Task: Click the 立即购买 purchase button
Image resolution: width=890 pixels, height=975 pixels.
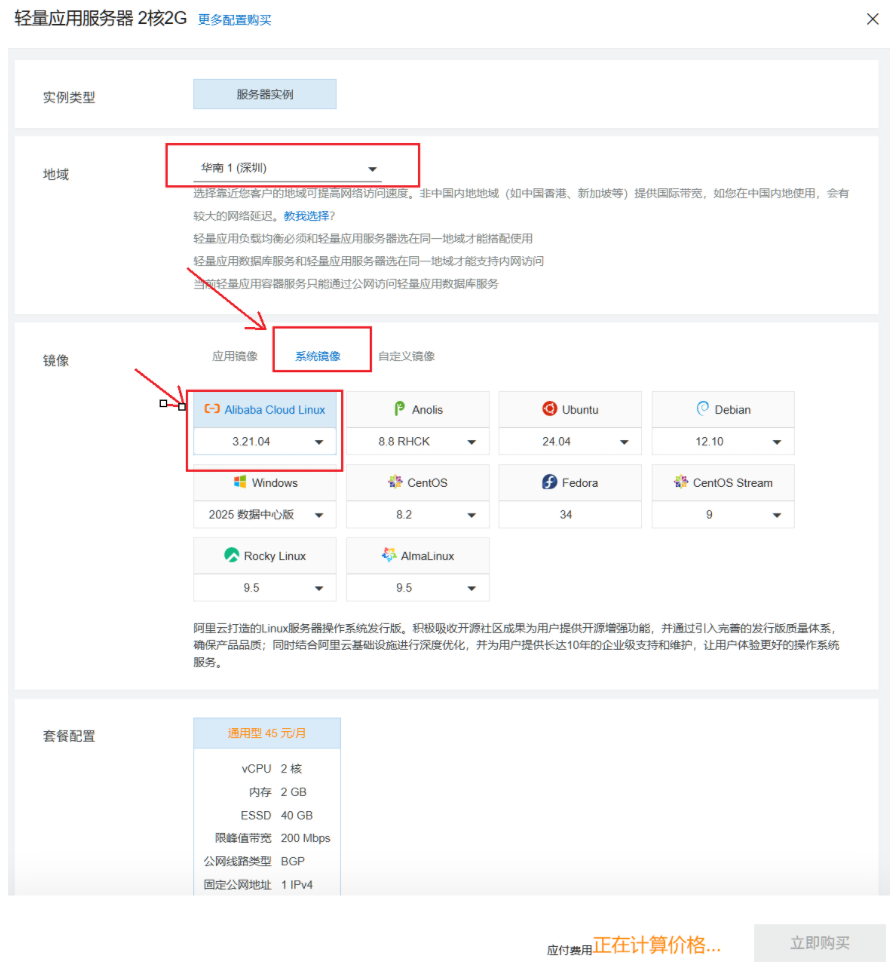Action: [x=822, y=943]
